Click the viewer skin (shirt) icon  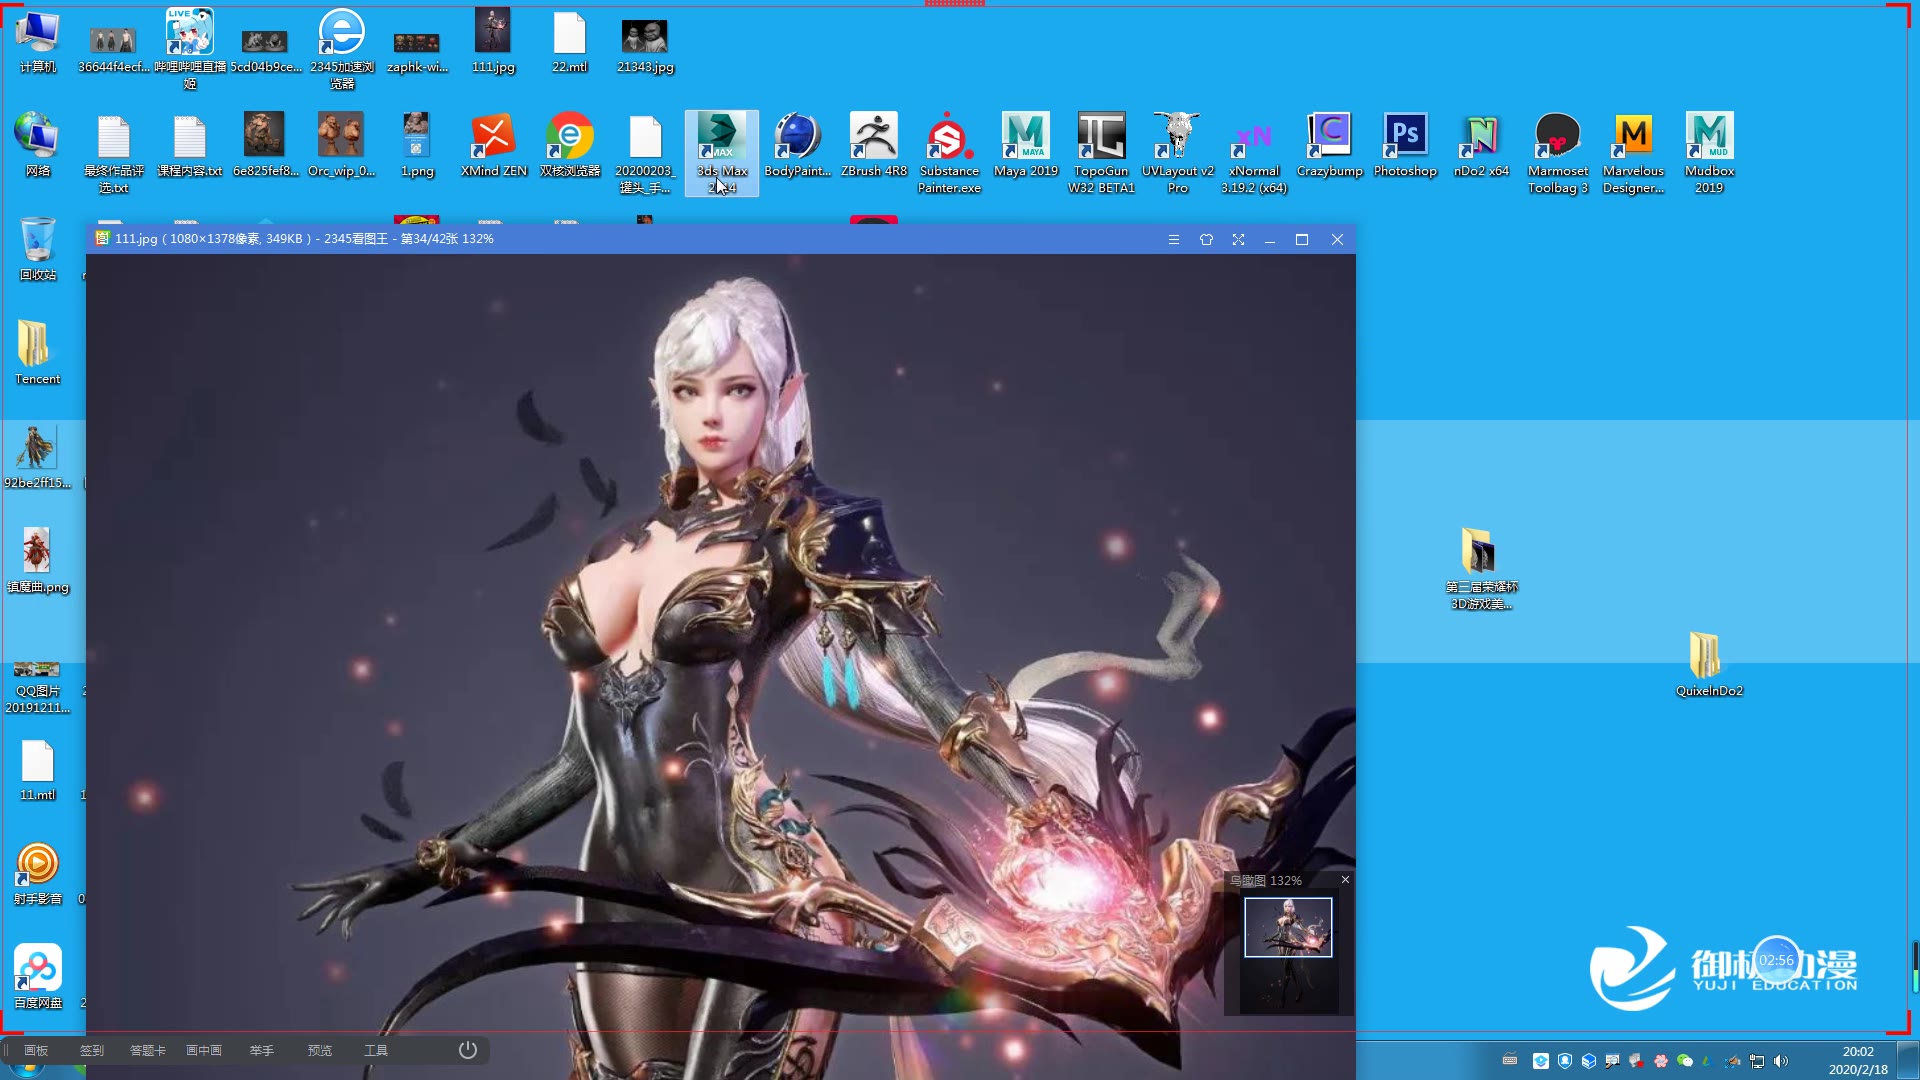pyautogui.click(x=1206, y=240)
